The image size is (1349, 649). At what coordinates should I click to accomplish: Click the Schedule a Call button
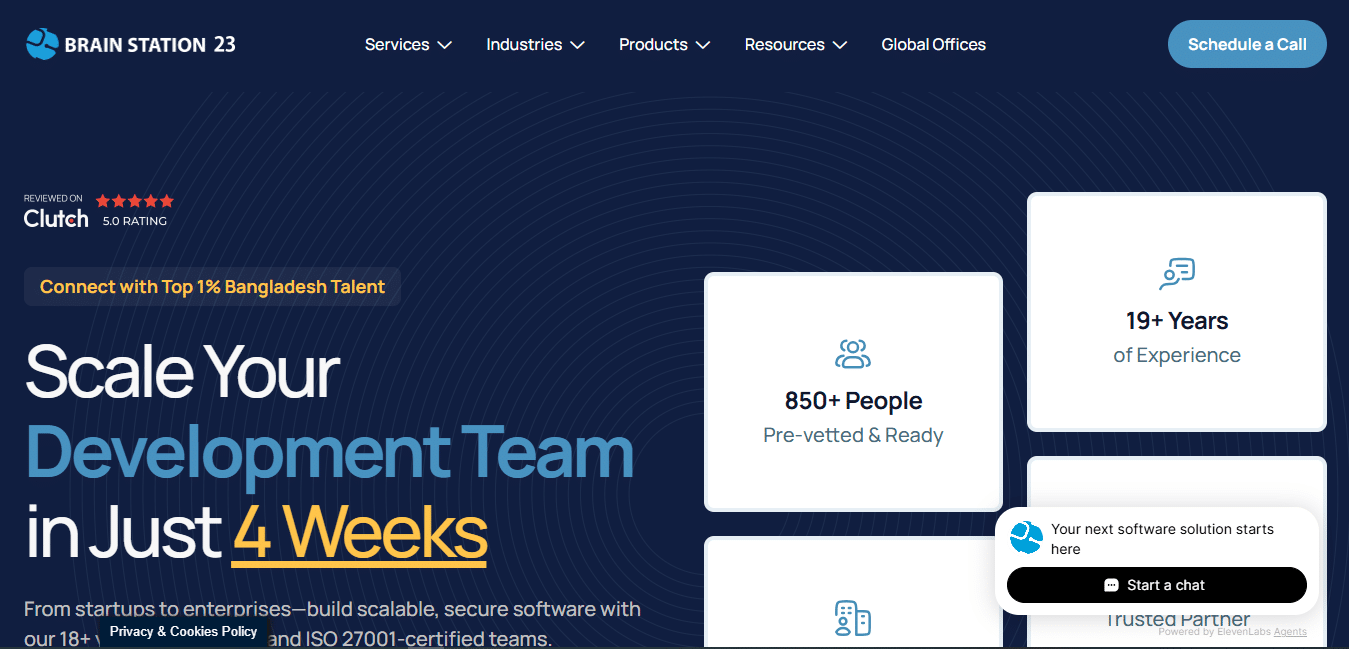(1247, 44)
